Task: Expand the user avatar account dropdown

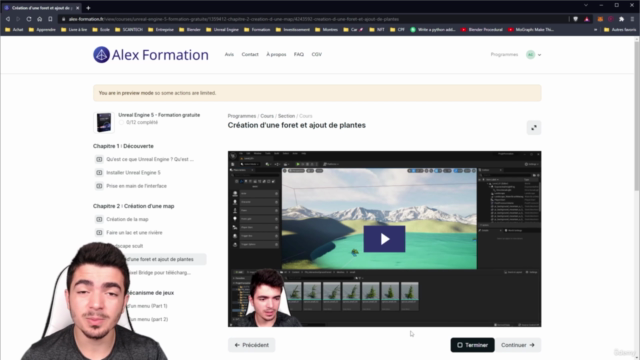Action: (534, 55)
